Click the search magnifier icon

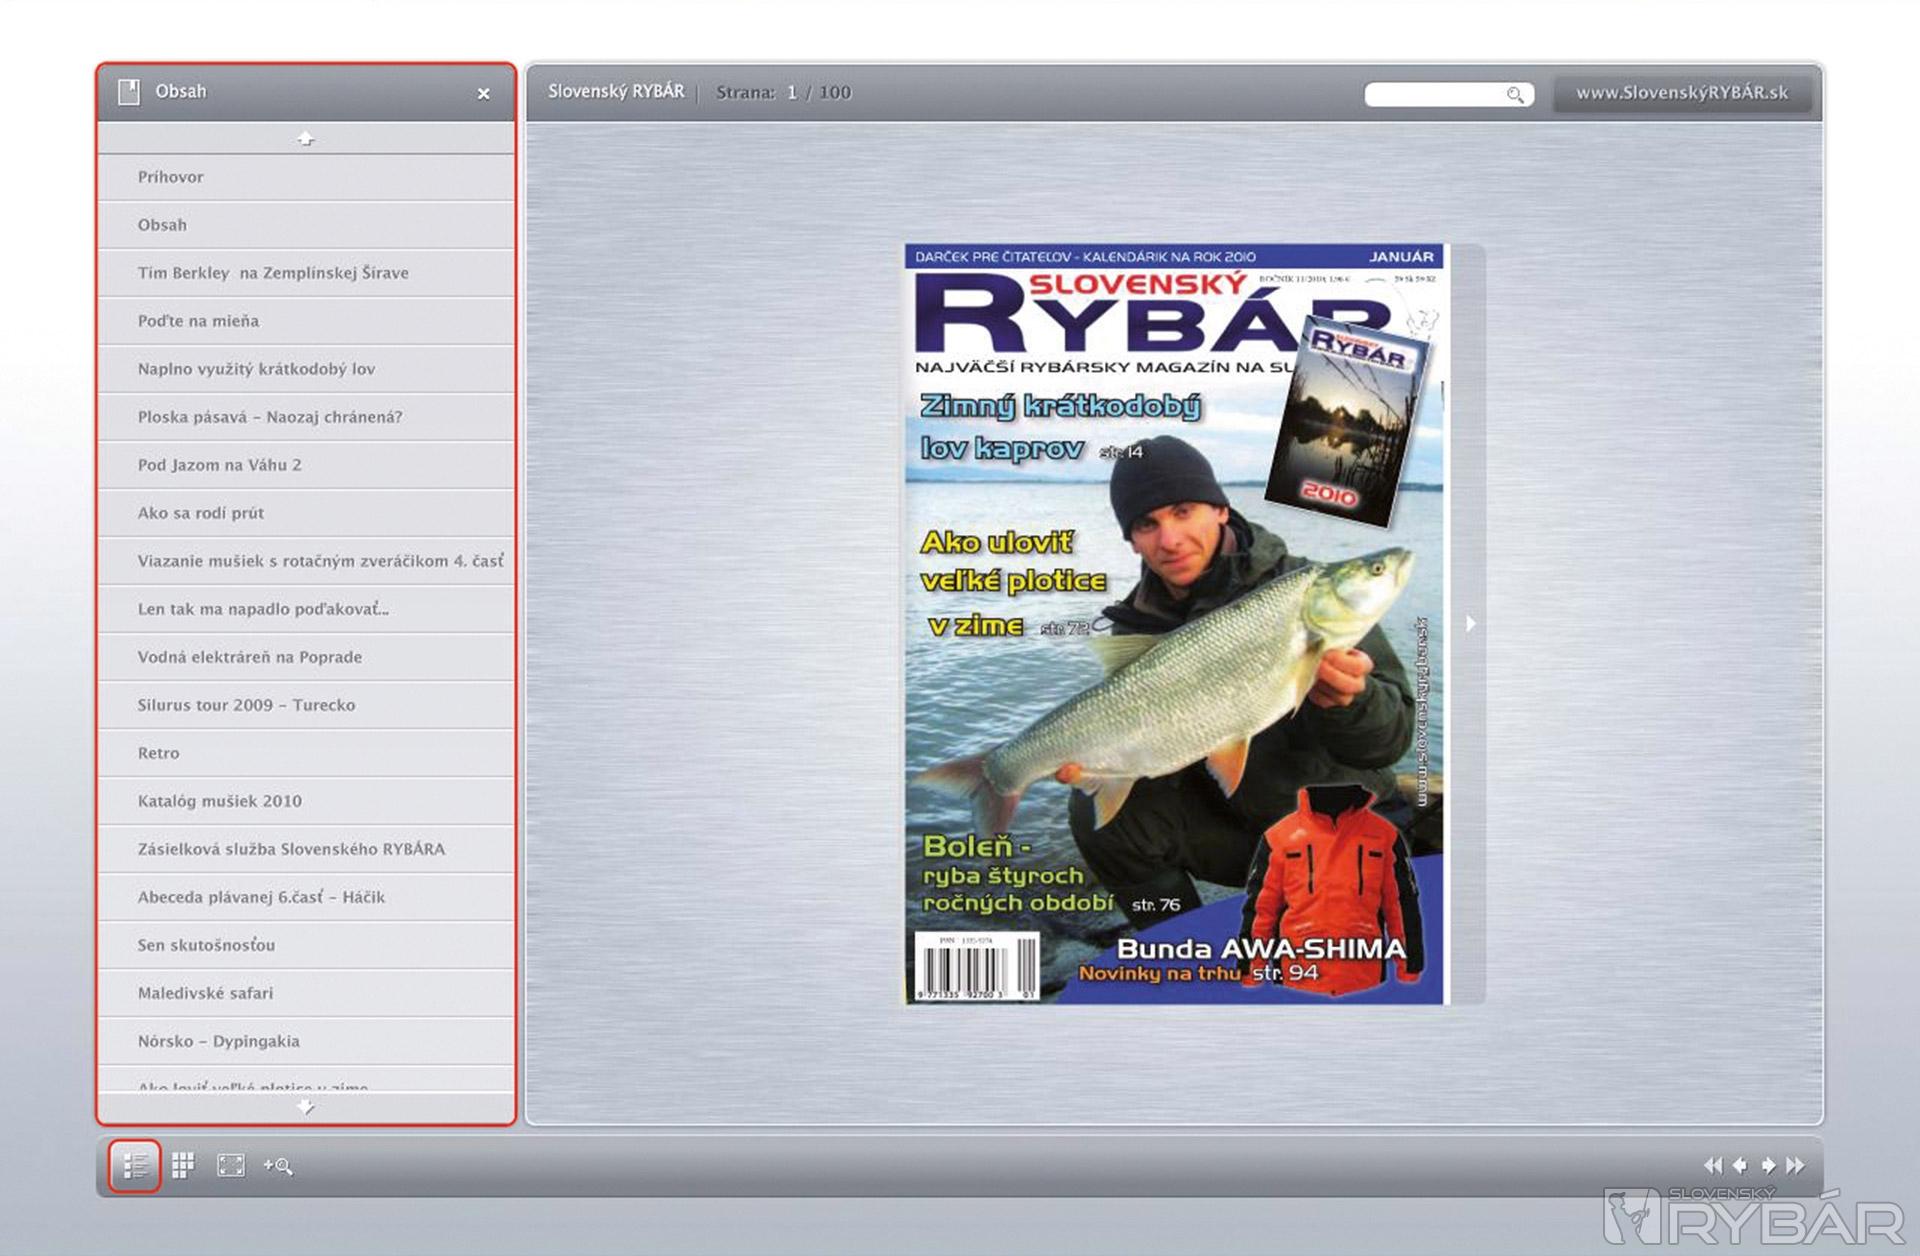coord(1515,94)
